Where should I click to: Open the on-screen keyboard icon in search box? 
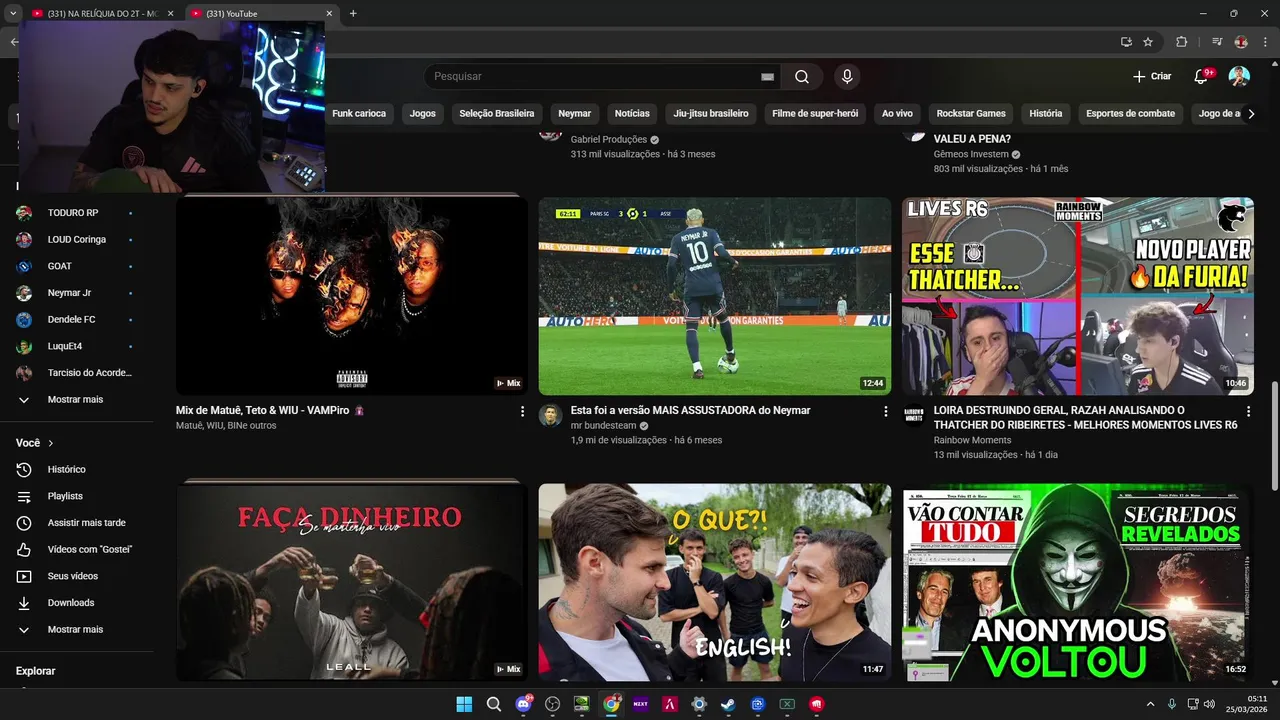(767, 76)
